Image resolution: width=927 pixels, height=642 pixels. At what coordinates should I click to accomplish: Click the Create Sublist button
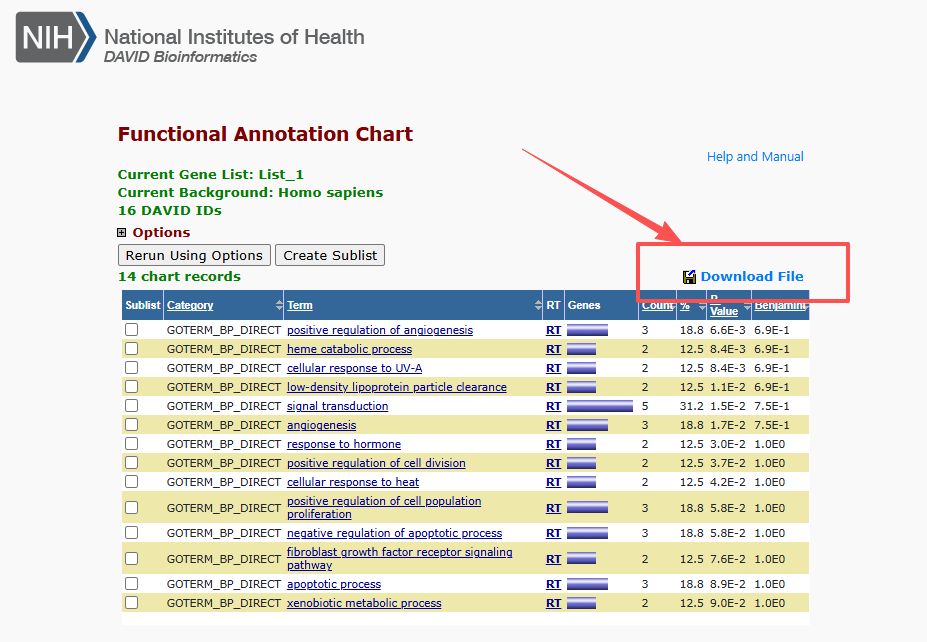click(x=330, y=255)
